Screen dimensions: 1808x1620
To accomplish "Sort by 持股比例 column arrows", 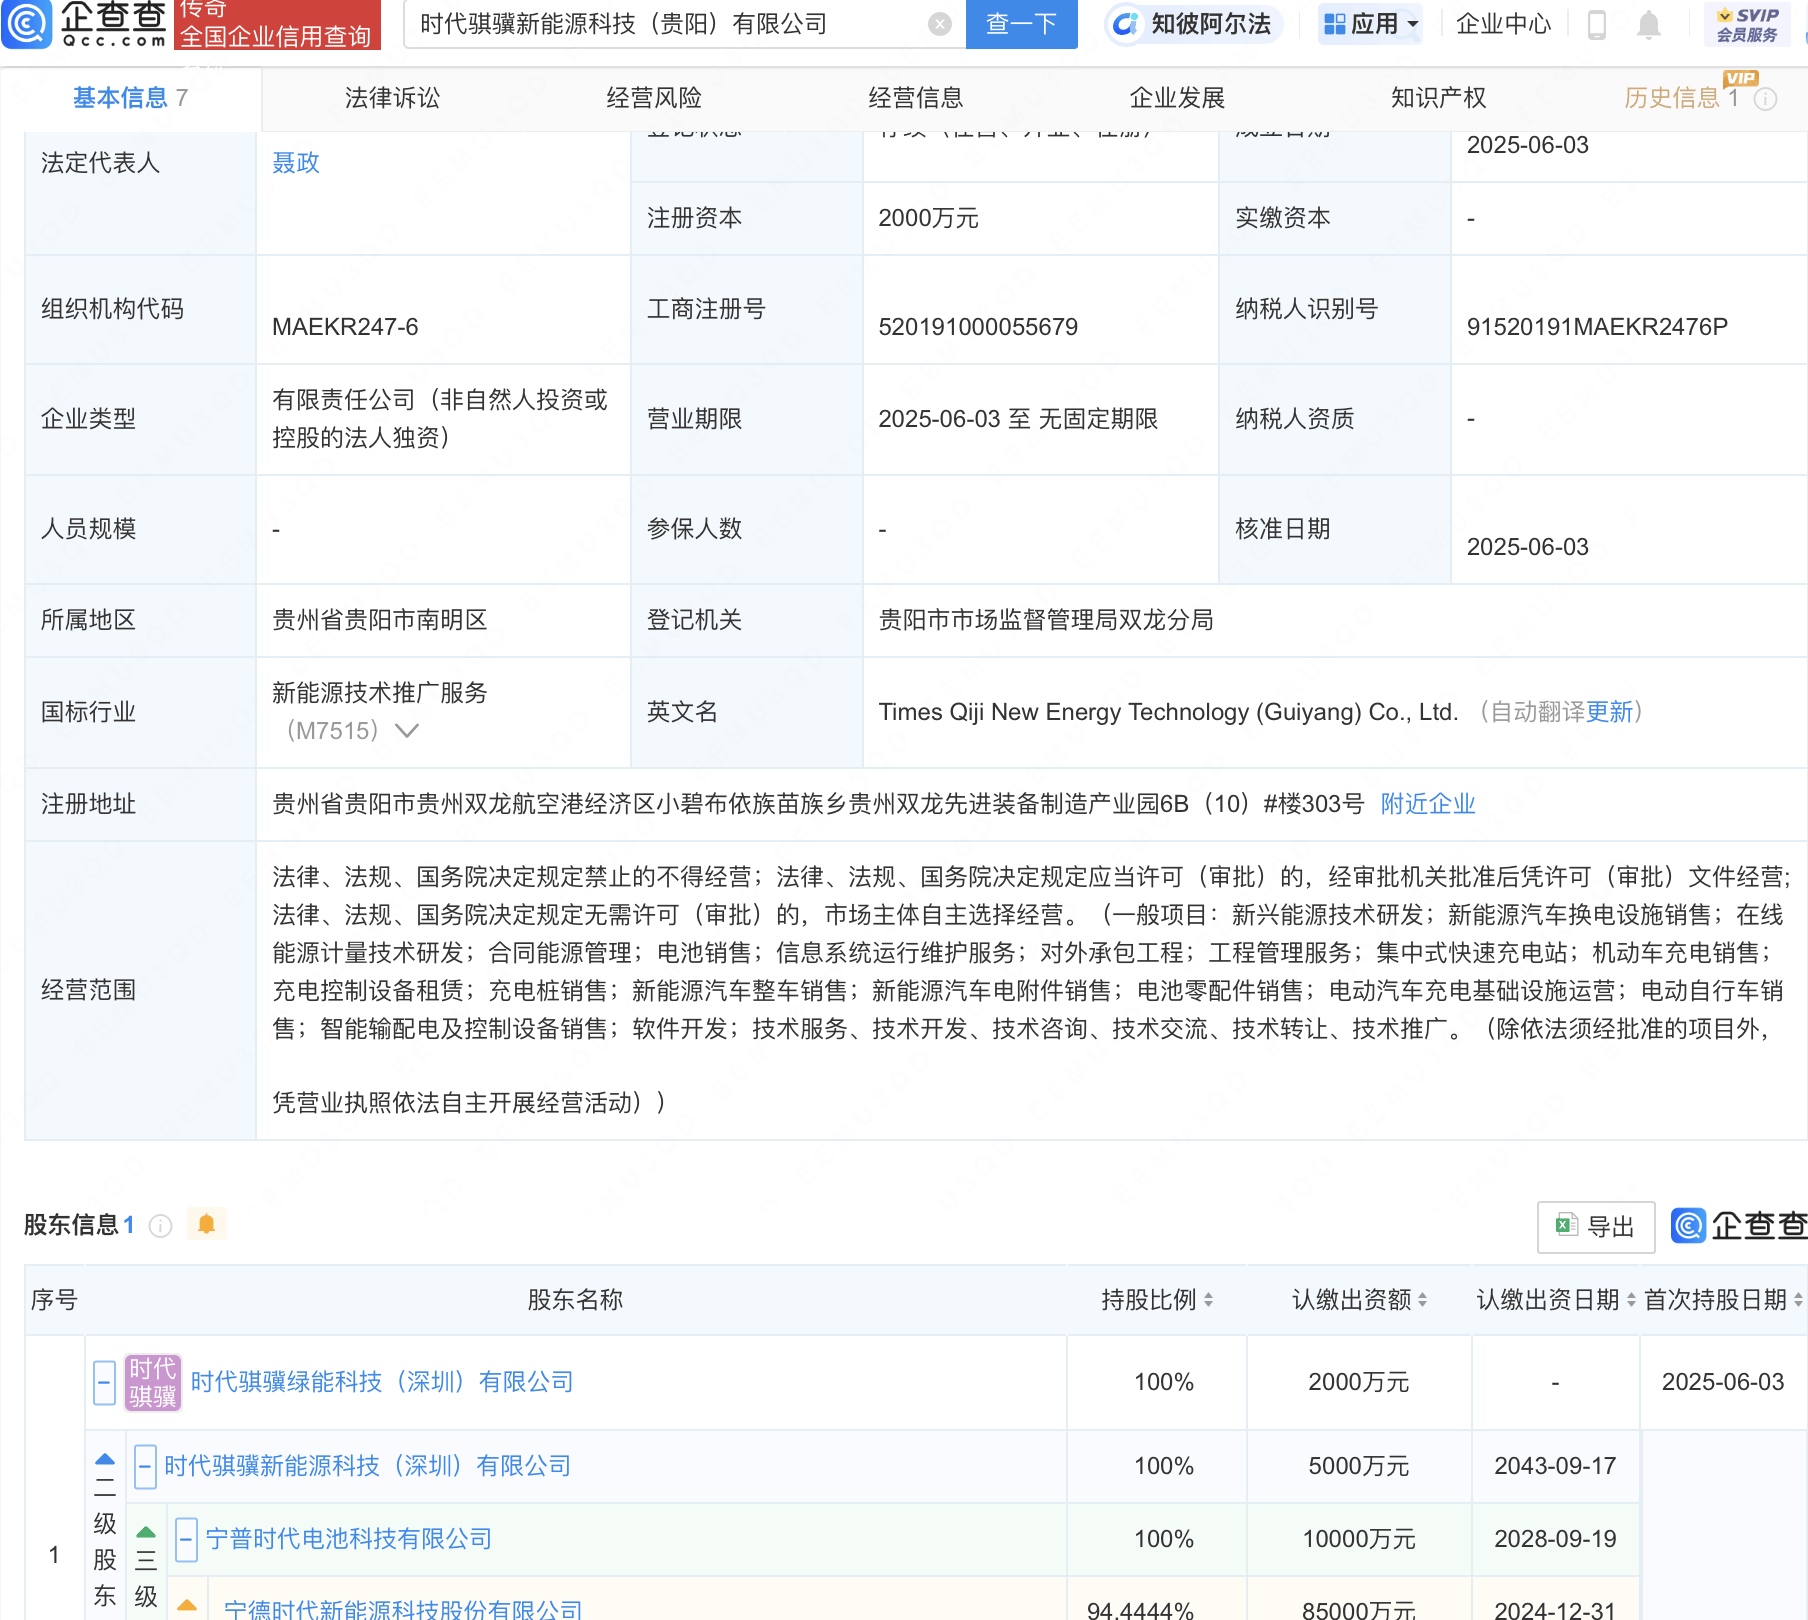I will point(1208,1300).
